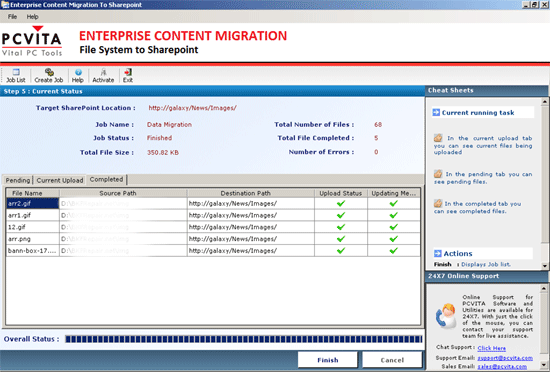Click the Upload Status column header
Screen dimensions: 550x372
(341, 193)
